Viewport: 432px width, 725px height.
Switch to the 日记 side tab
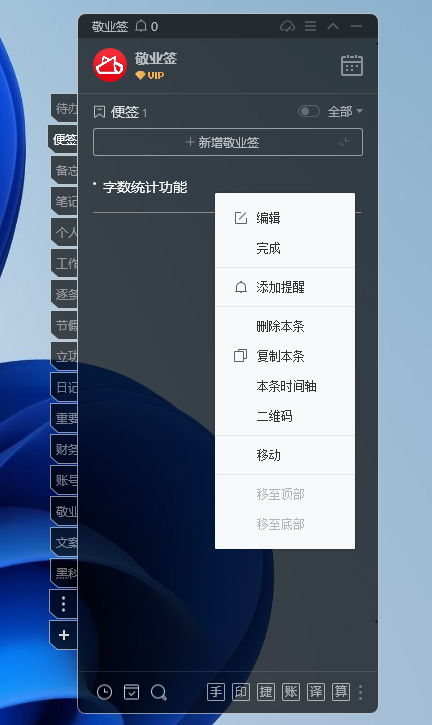click(64, 387)
